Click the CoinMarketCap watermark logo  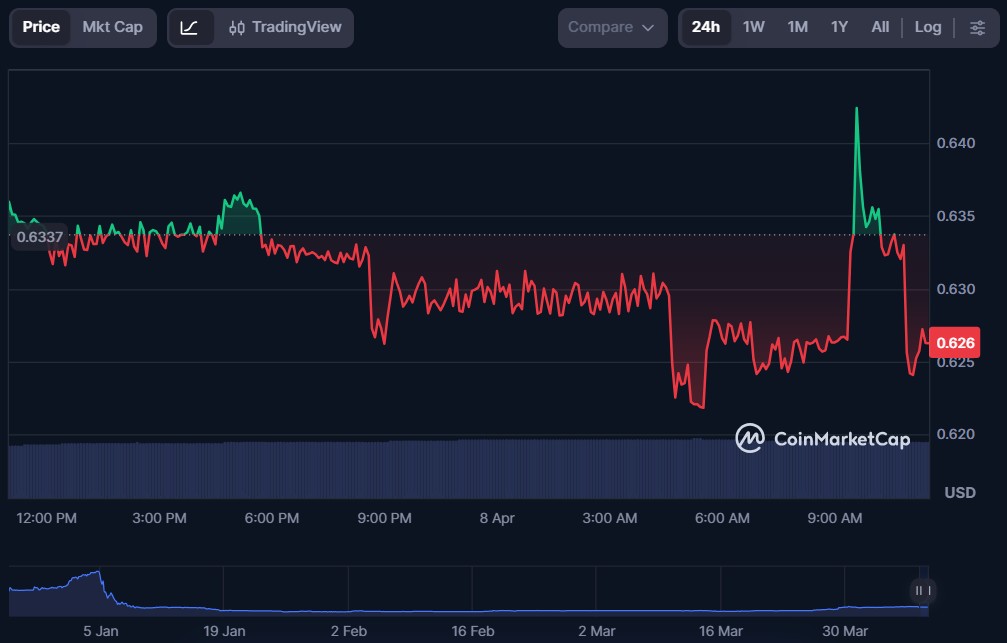pos(822,438)
